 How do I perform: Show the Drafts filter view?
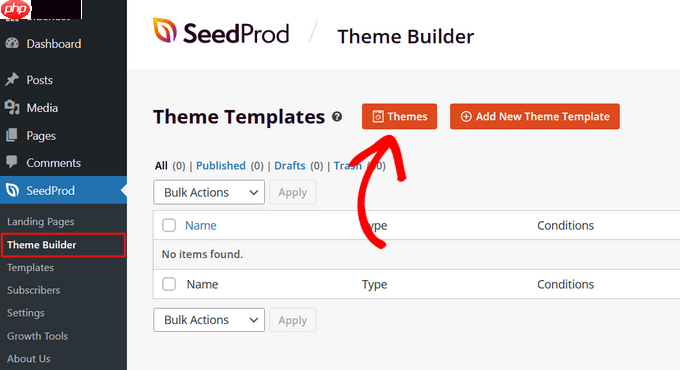[x=290, y=166]
